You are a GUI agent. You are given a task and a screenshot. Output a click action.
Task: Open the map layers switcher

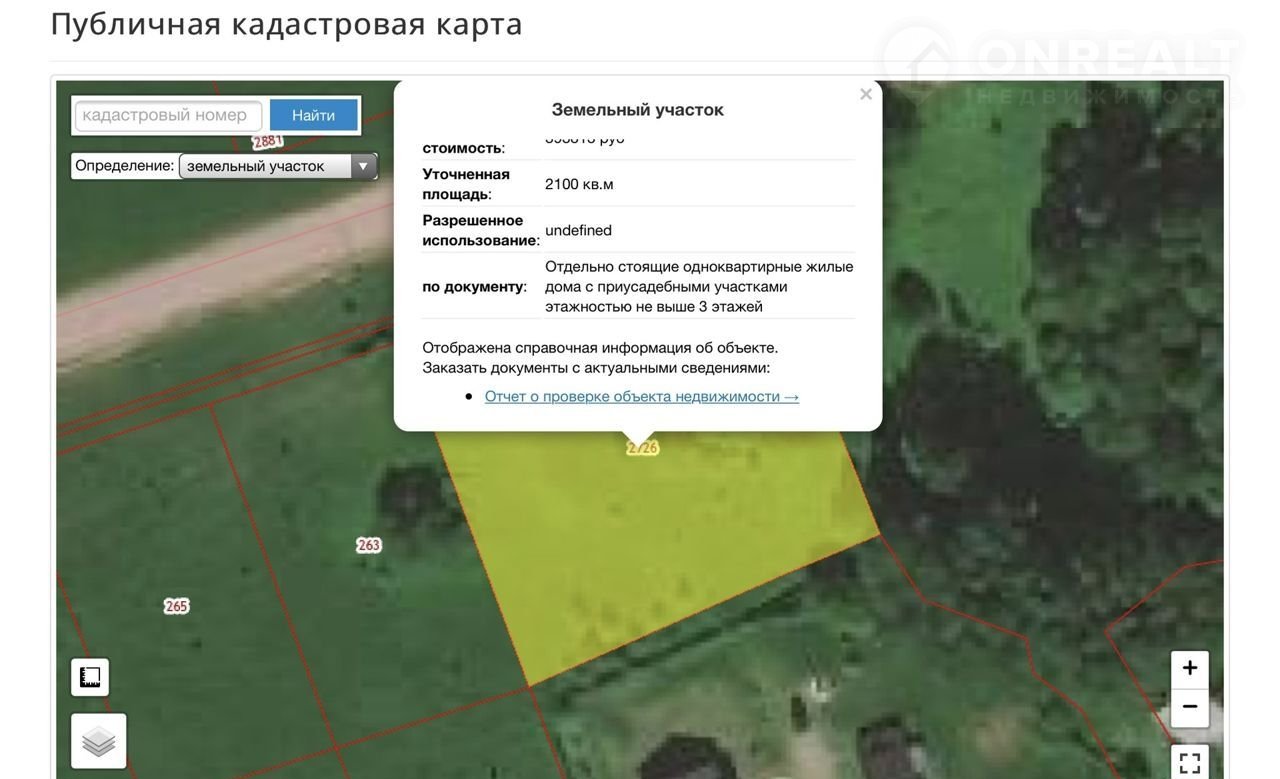(99, 741)
